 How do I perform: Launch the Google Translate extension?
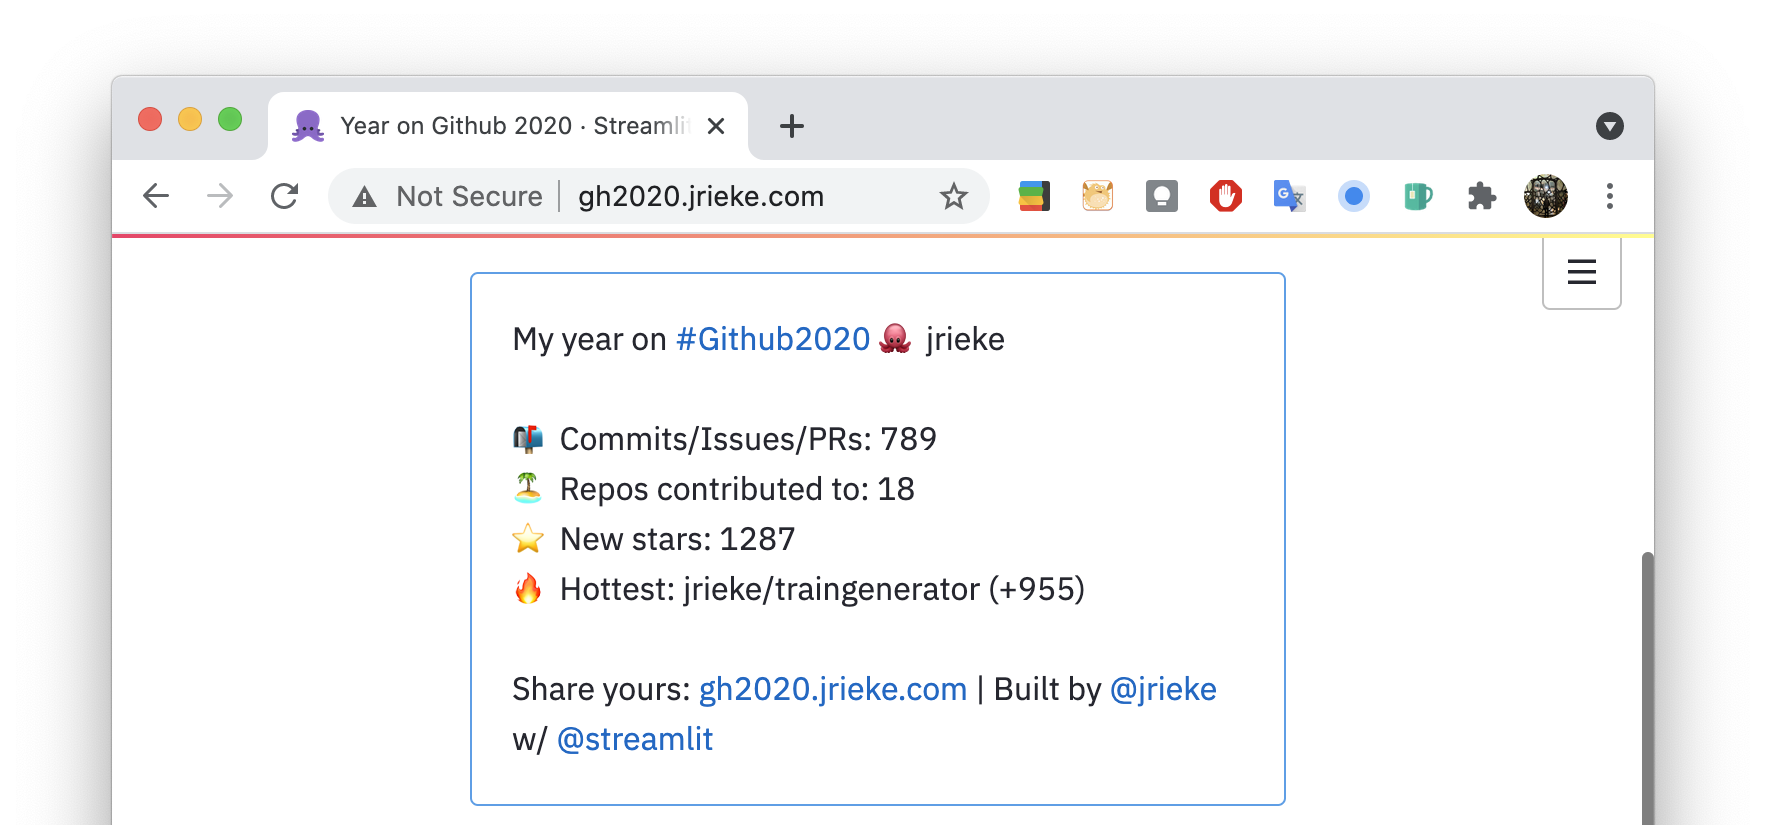[1290, 196]
